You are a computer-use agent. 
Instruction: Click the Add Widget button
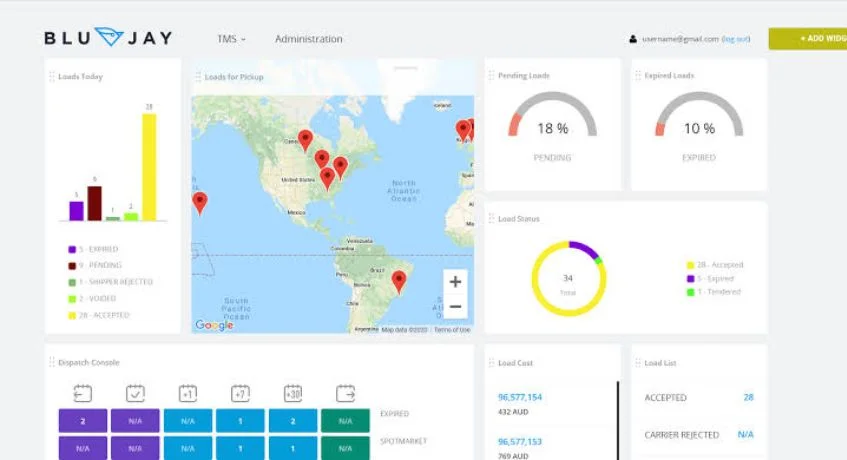pyautogui.click(x=808, y=38)
